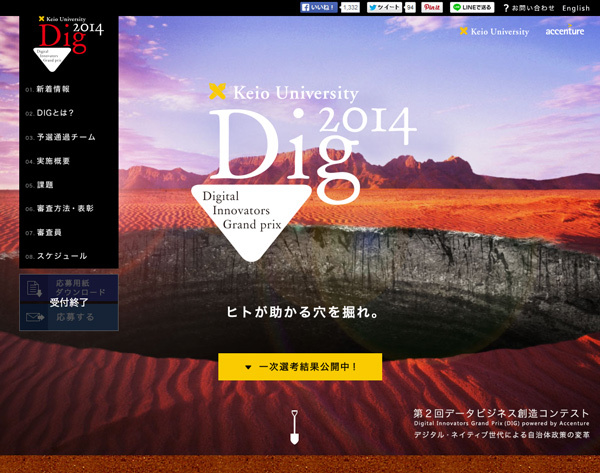Click the ヒトが助かる穴を掘れ。 tagline

pyautogui.click(x=302, y=312)
